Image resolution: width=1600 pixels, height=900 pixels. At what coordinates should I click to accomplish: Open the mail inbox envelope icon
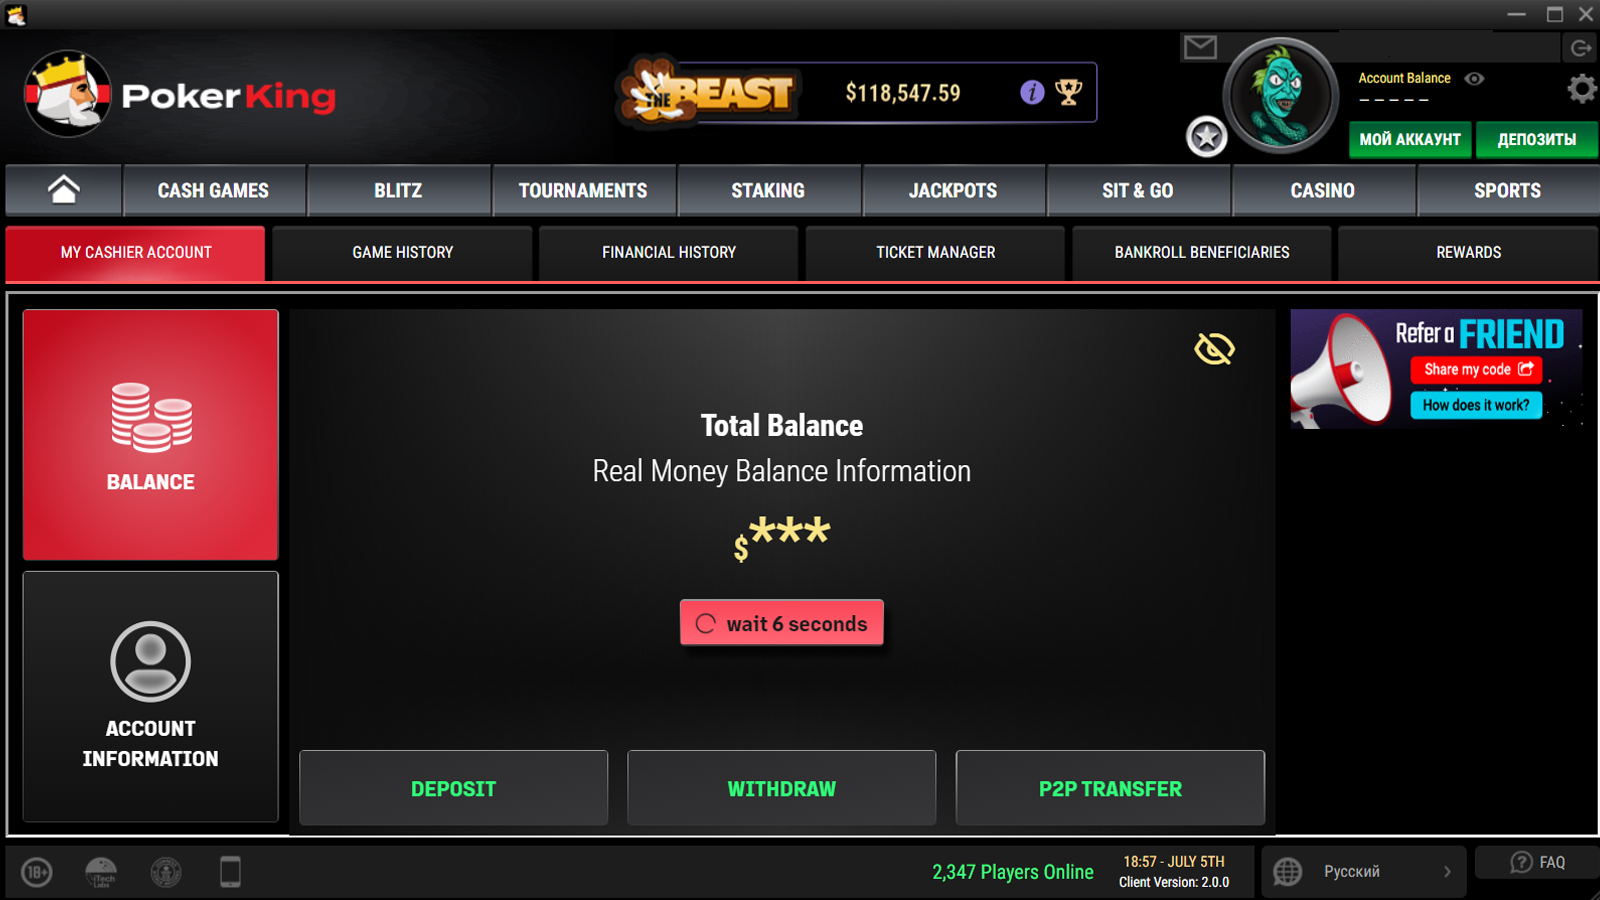[1200, 47]
